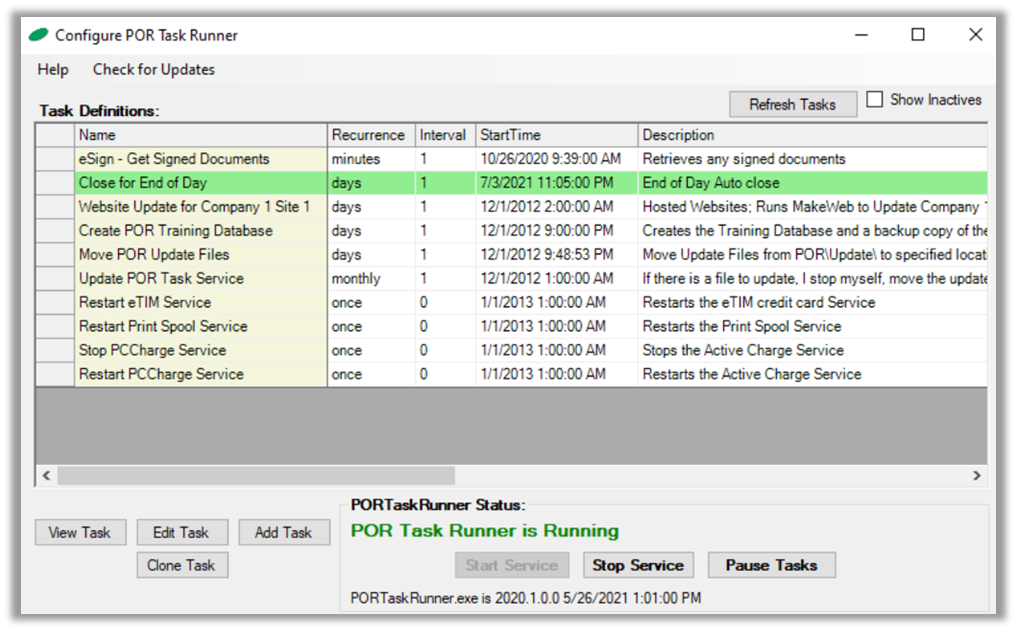Image resolution: width=1017 pixels, height=631 pixels.
Task: Click Add Task to create a task
Action: click(x=283, y=532)
